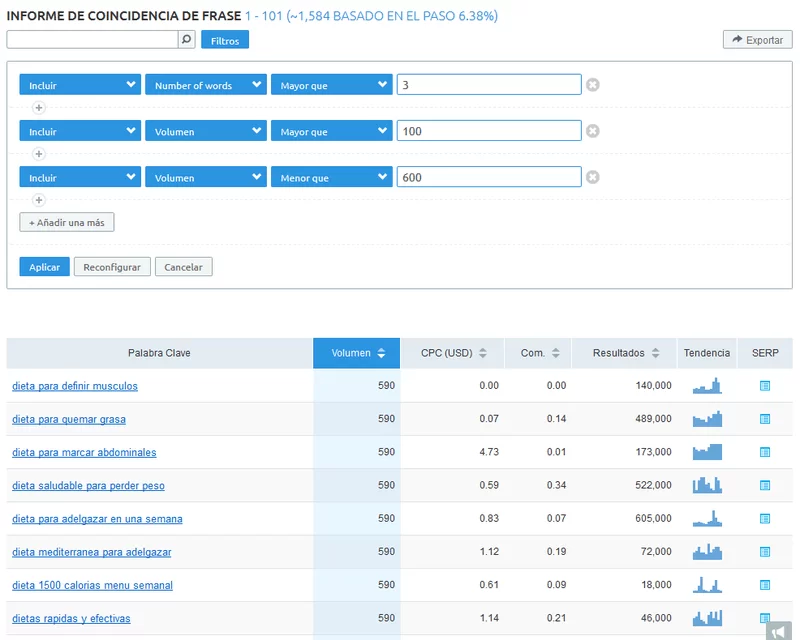
Task: Open Volumen dropdown in second filter row
Action: click(206, 131)
